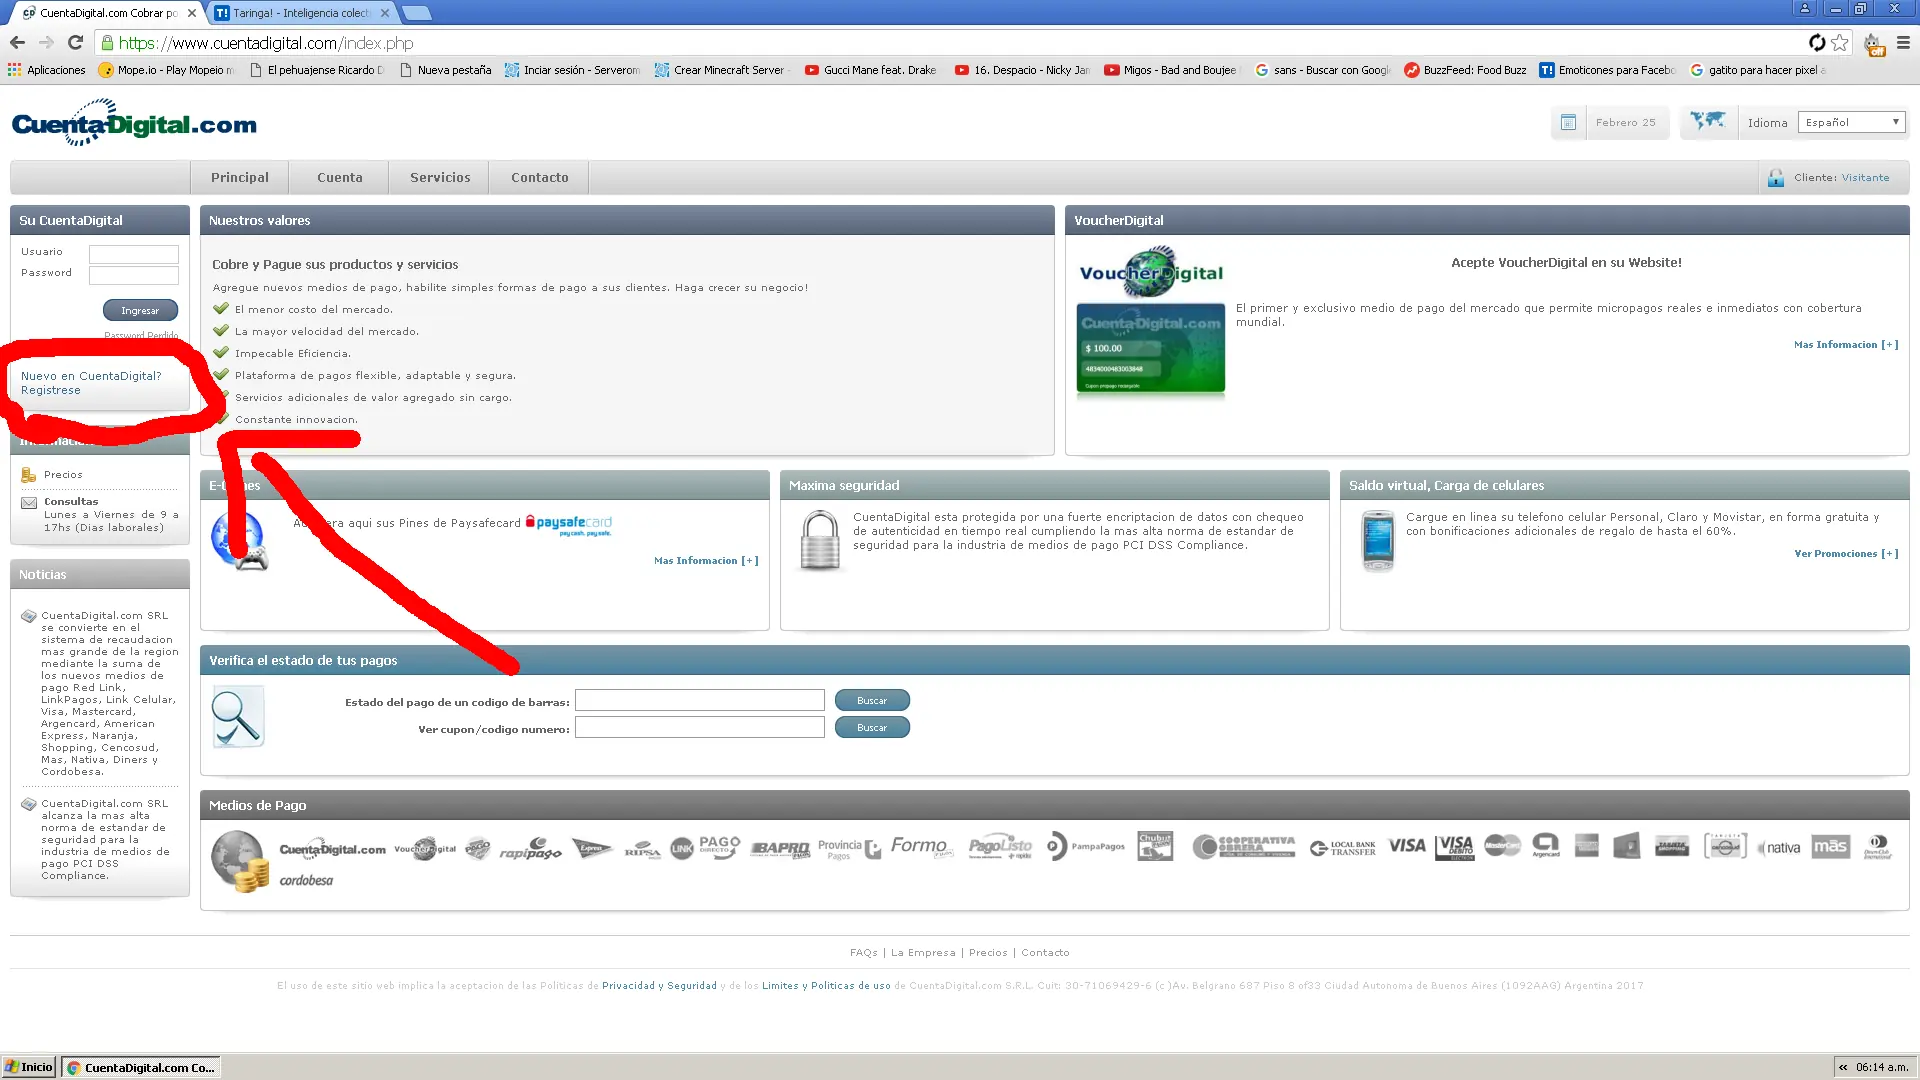This screenshot has height=1080, width=1920.
Task: Open the Crear Minecraft Server bookmark
Action: click(722, 70)
